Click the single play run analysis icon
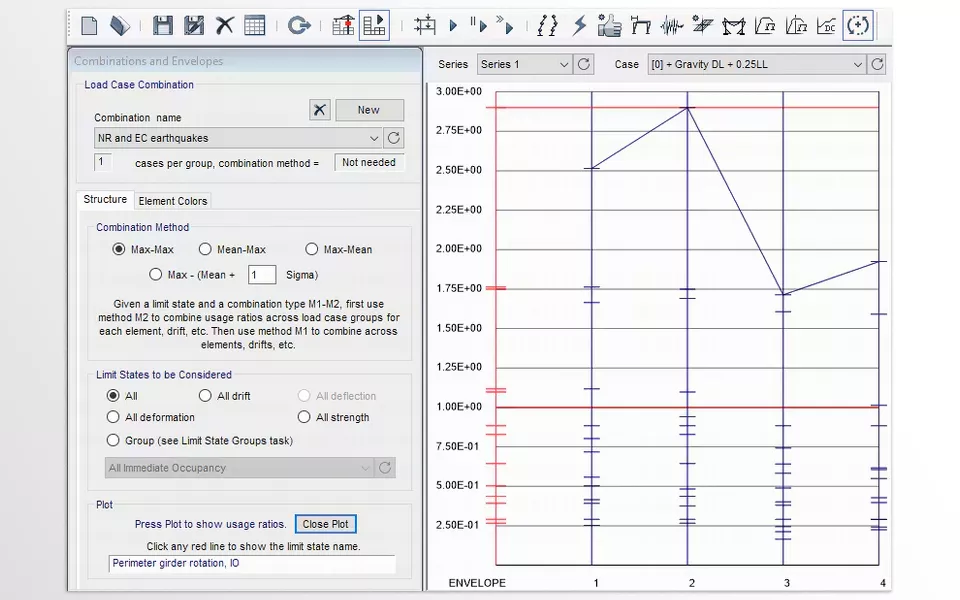 coord(453,26)
